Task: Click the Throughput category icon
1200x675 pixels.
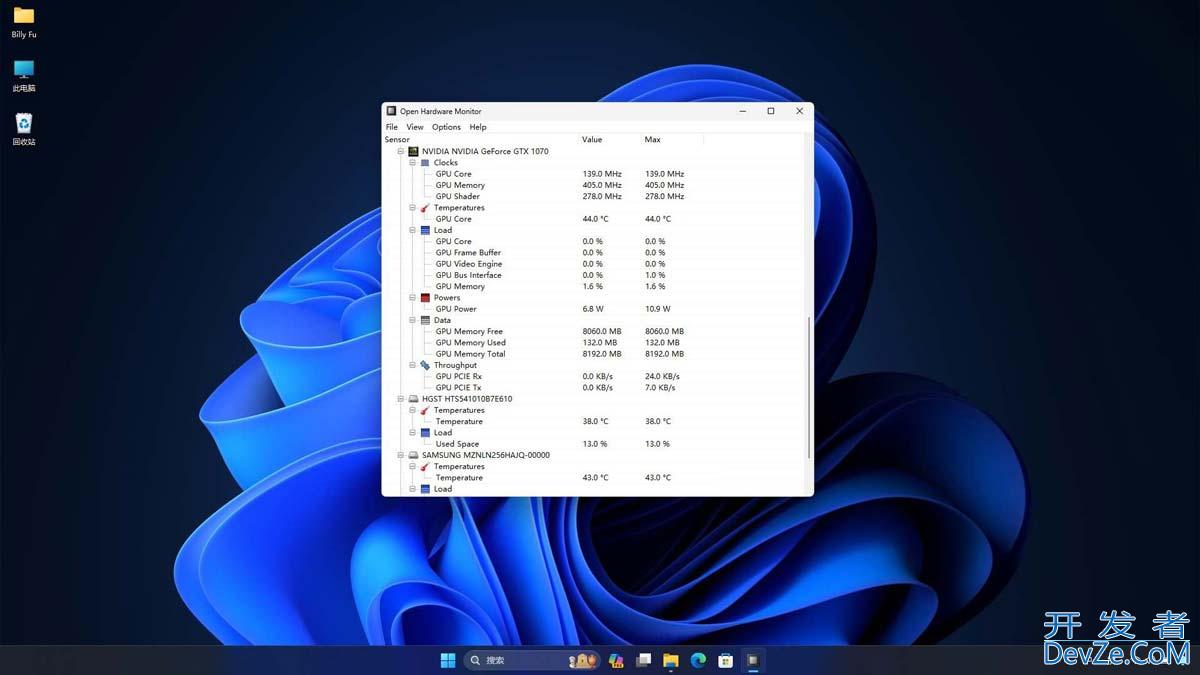Action: pos(425,365)
